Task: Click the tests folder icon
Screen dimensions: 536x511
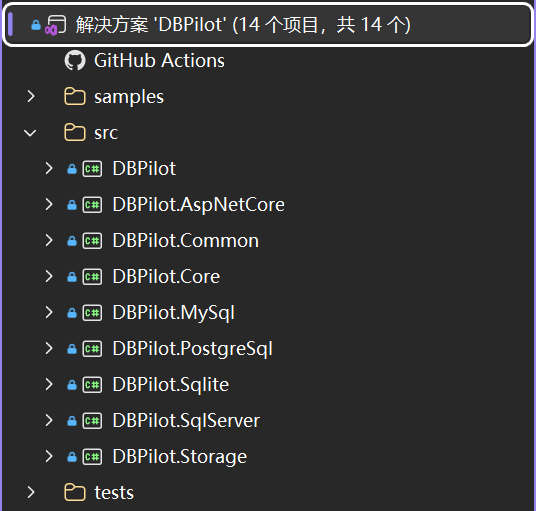Action: pos(75,493)
